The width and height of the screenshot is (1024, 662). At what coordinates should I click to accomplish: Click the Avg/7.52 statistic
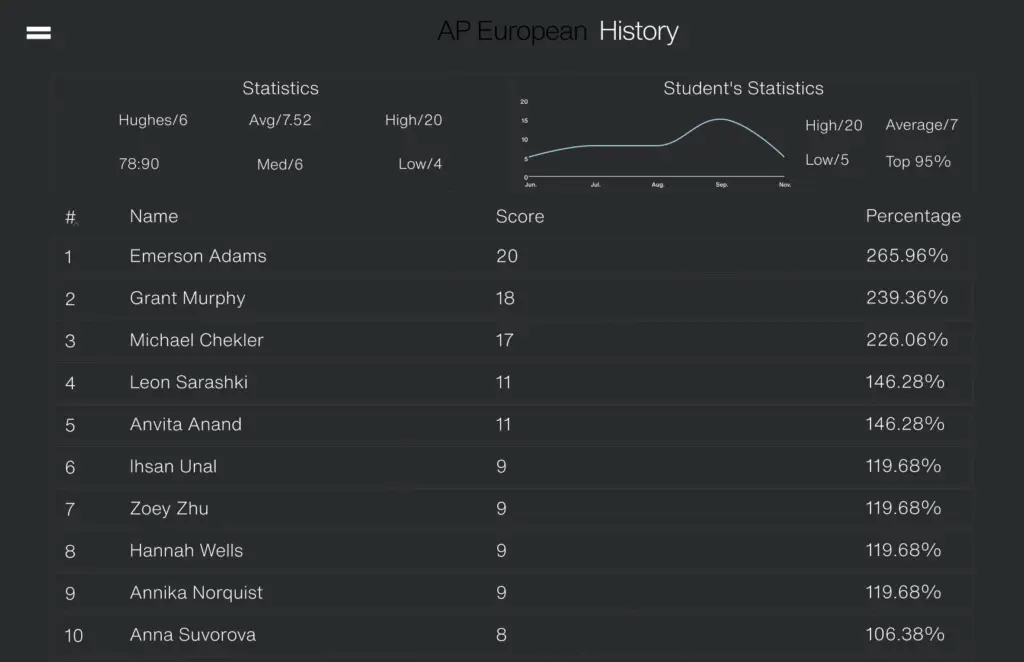pyautogui.click(x=280, y=120)
